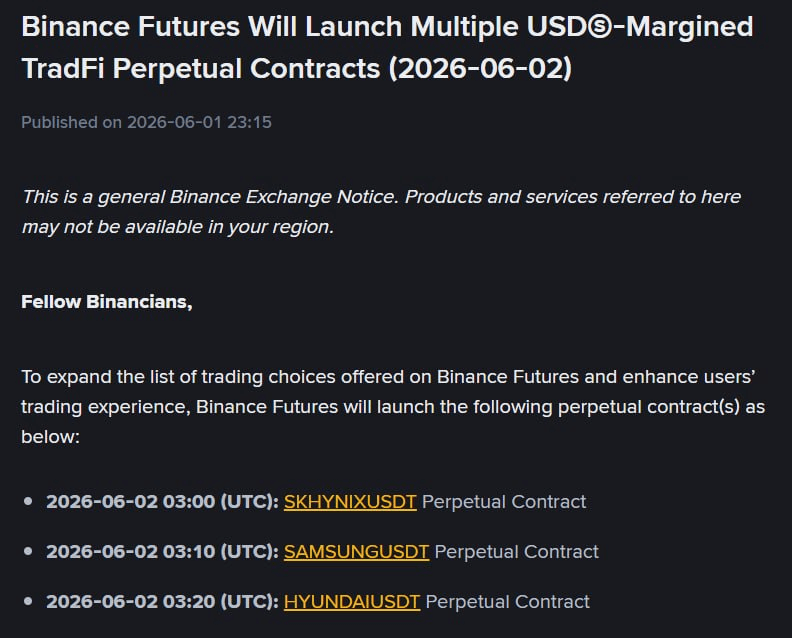Click Perpetual Contract text beside HYUNDAIUSDT
Screen dimensions: 792x638
(x=508, y=602)
